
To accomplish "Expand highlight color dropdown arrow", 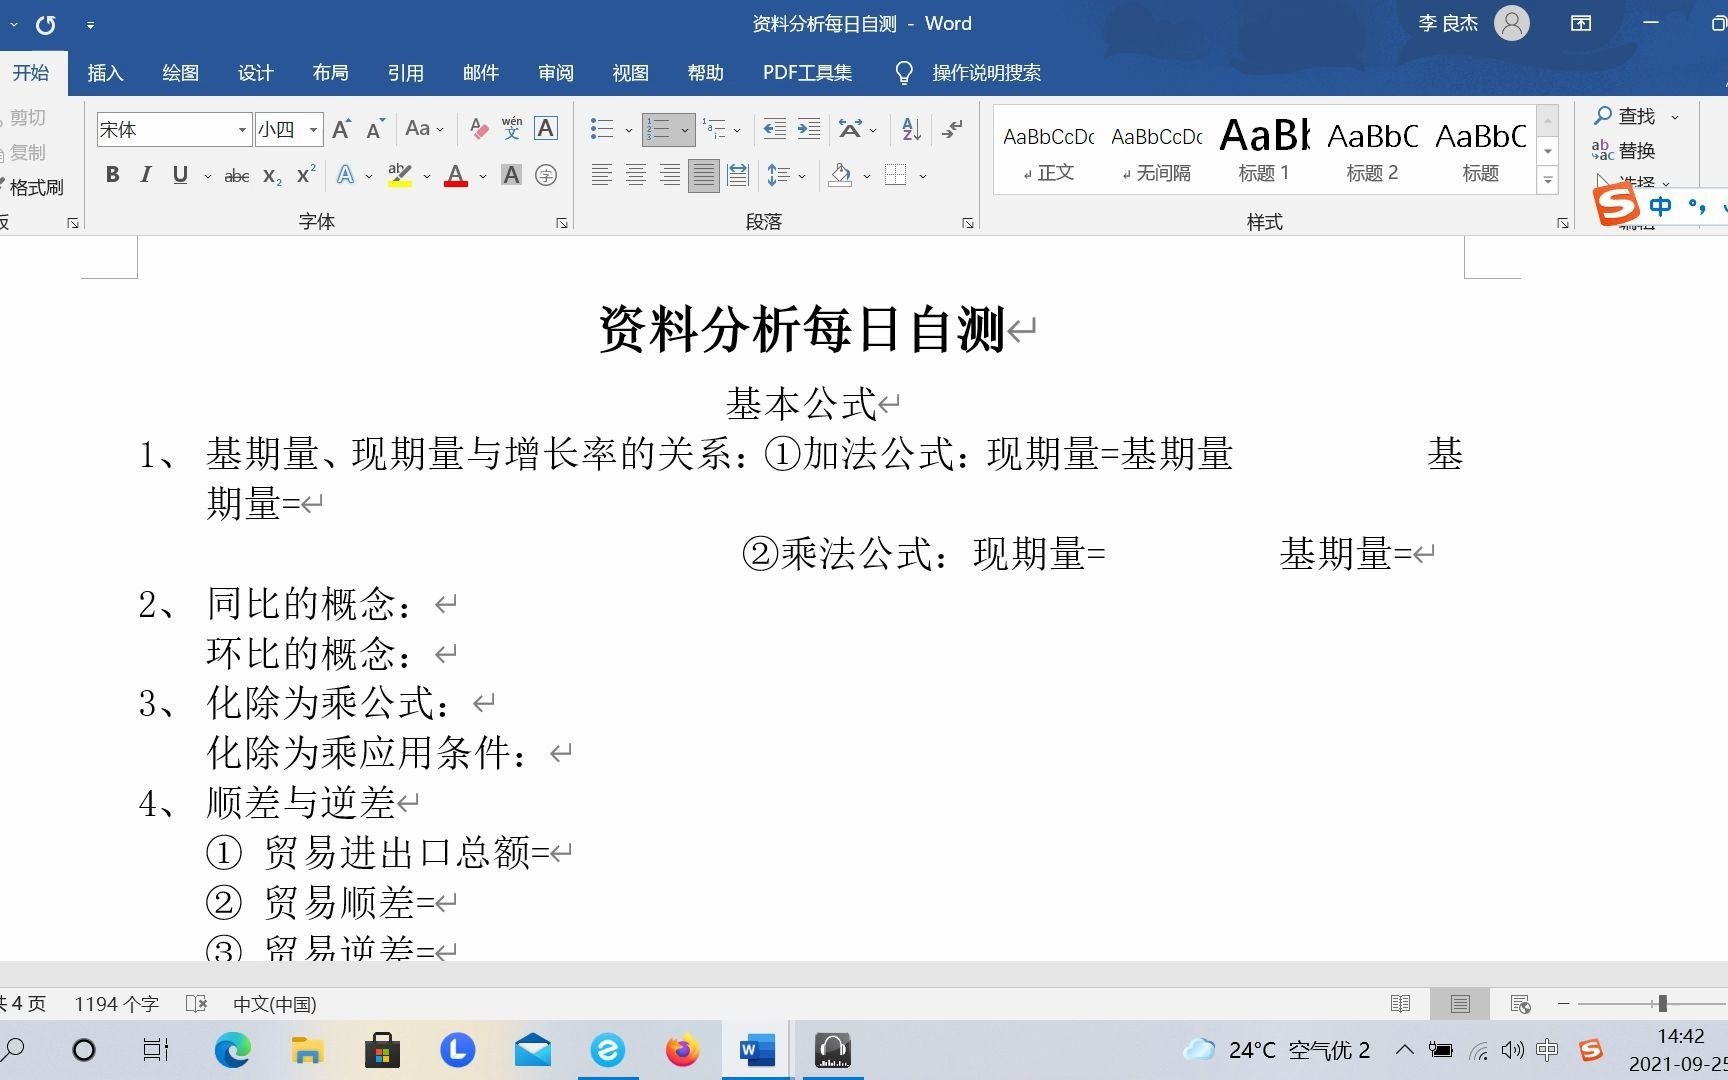I will click(x=427, y=177).
